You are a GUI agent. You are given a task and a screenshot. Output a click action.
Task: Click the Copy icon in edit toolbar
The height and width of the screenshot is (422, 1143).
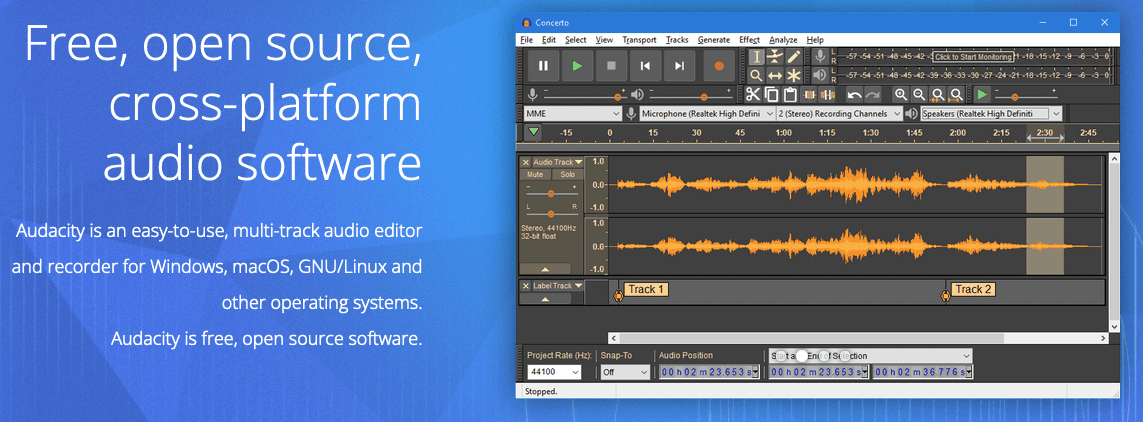click(x=771, y=94)
